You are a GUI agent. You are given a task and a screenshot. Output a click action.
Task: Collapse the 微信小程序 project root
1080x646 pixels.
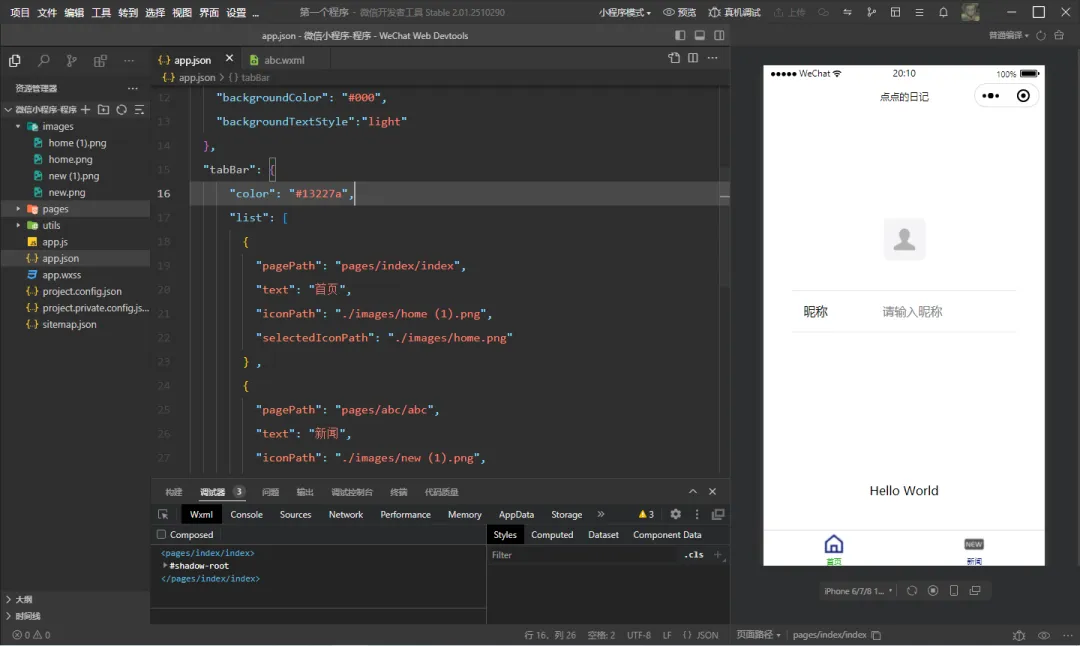pyautogui.click(x=8, y=110)
